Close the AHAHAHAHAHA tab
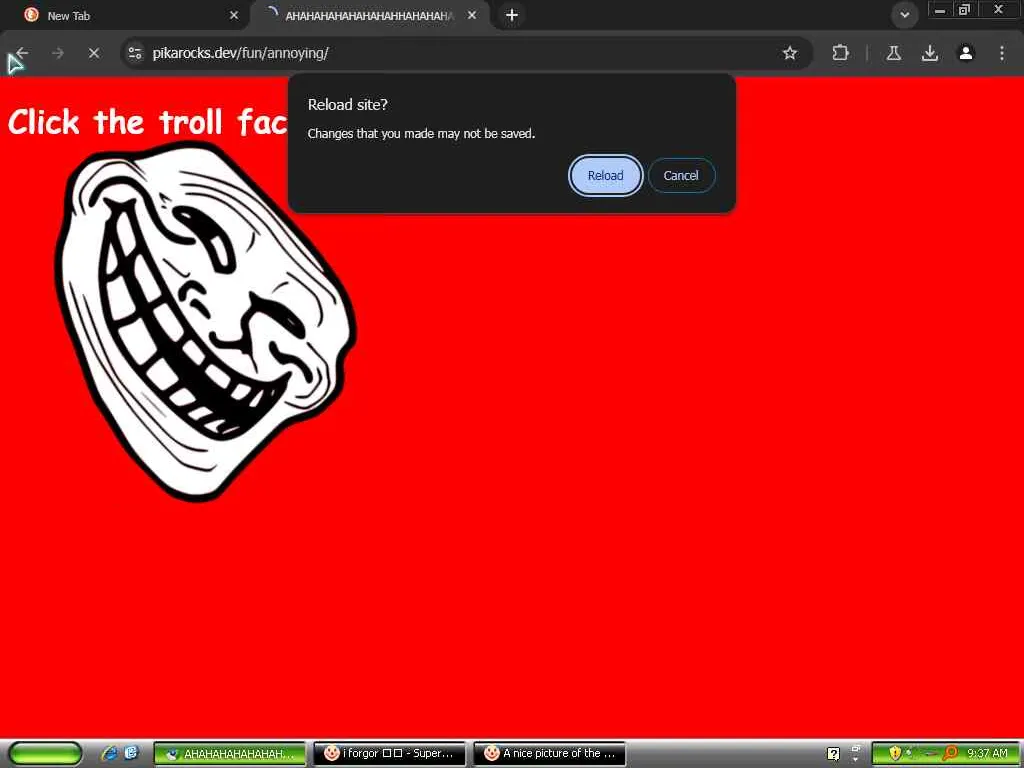1024x768 pixels. click(x=472, y=15)
